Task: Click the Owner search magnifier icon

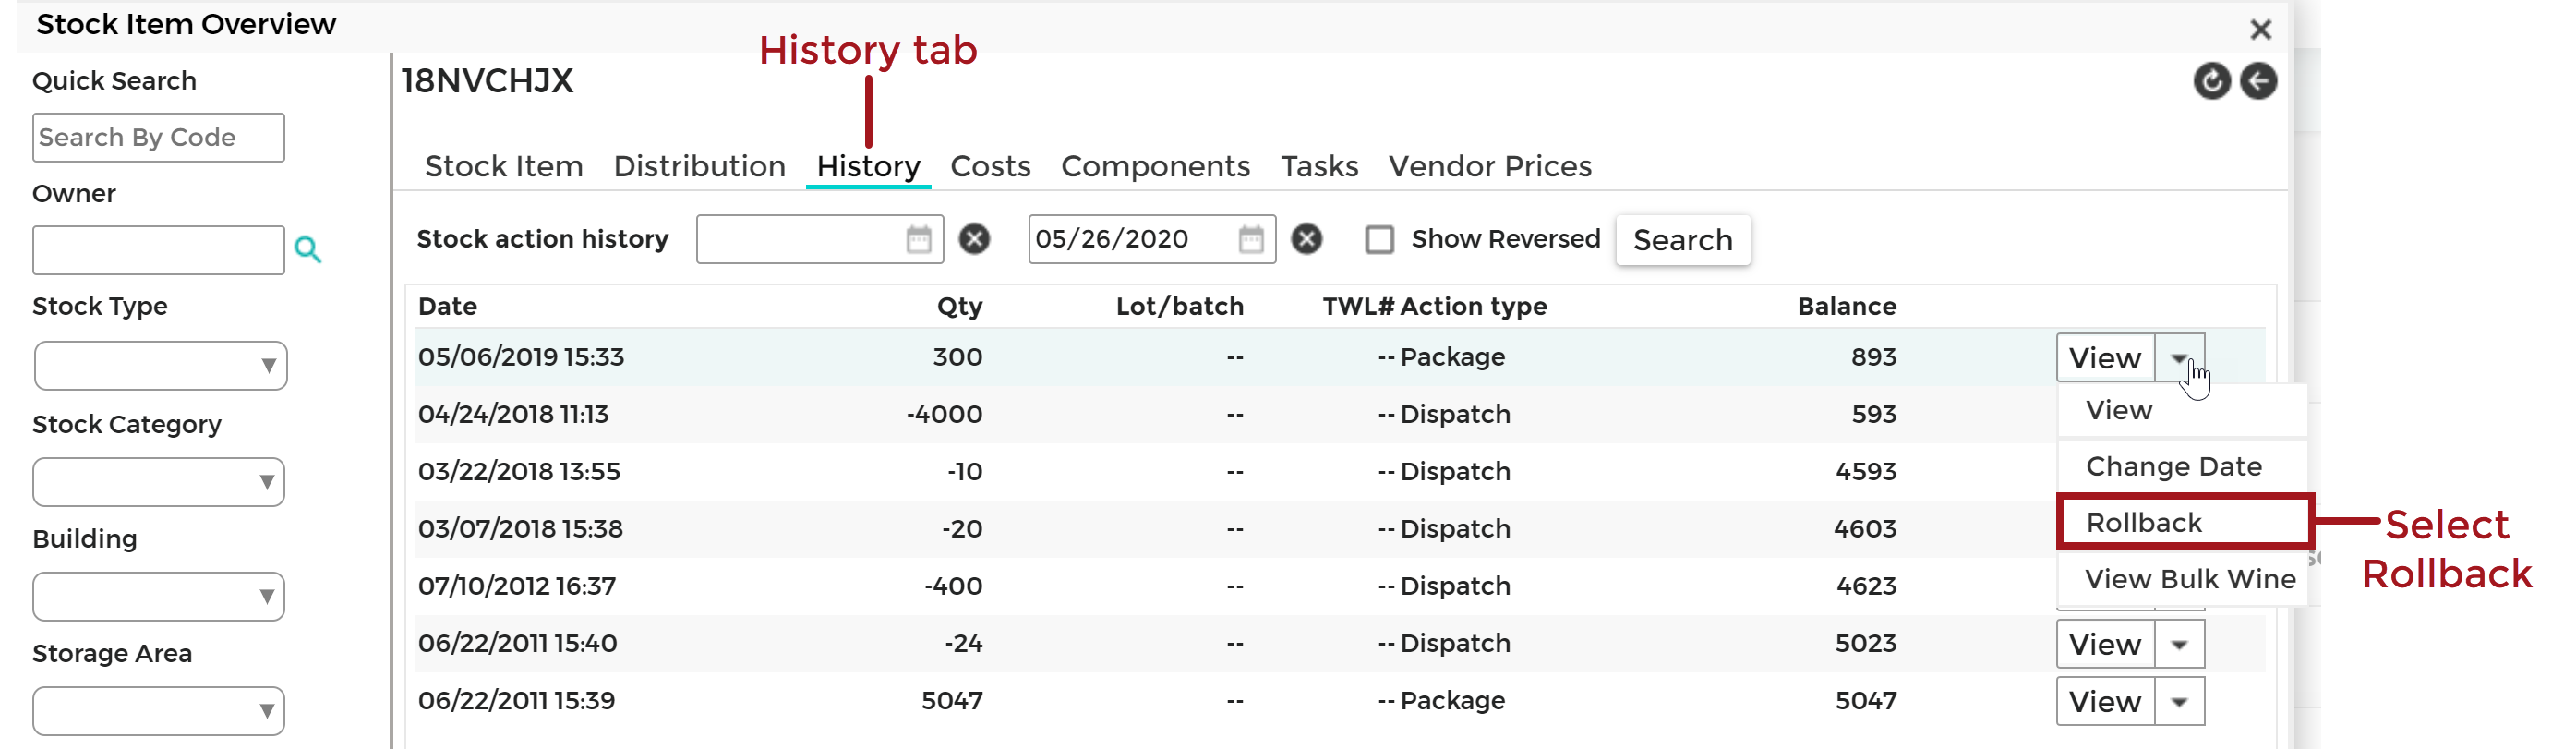Action: [307, 249]
